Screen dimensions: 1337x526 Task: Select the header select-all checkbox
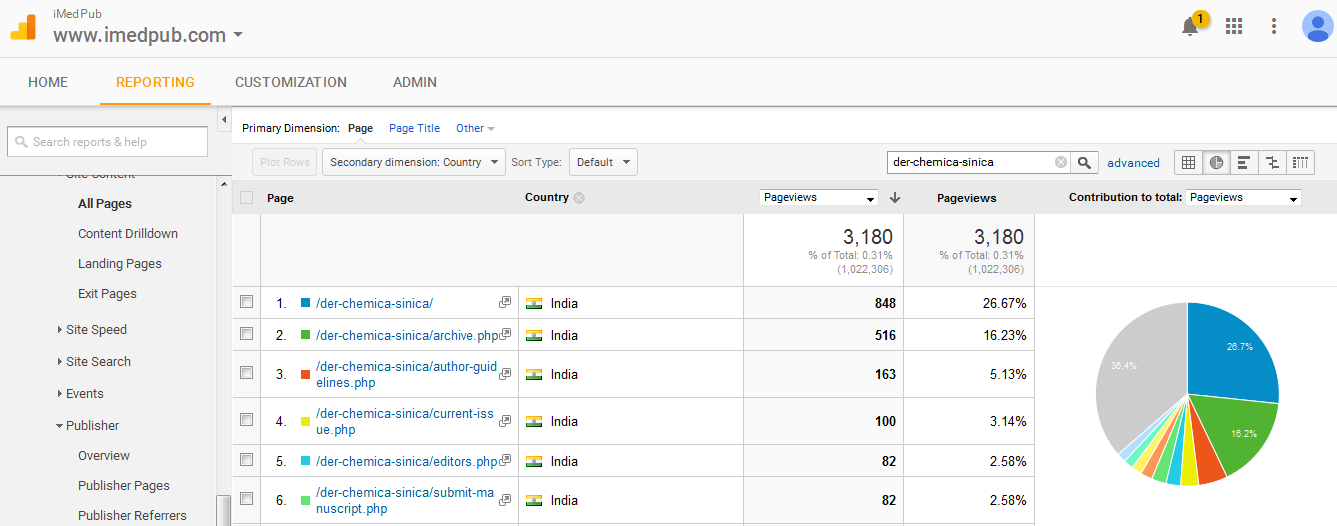(247, 198)
